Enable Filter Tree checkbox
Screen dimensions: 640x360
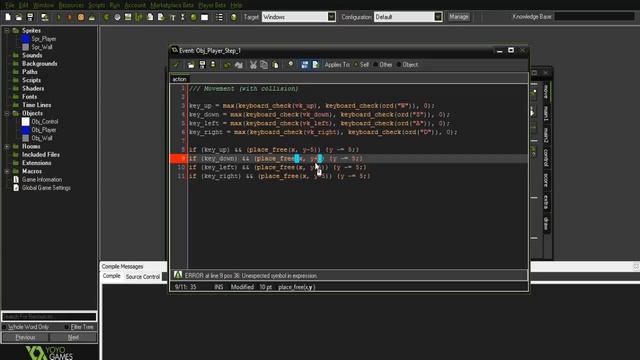(67, 327)
